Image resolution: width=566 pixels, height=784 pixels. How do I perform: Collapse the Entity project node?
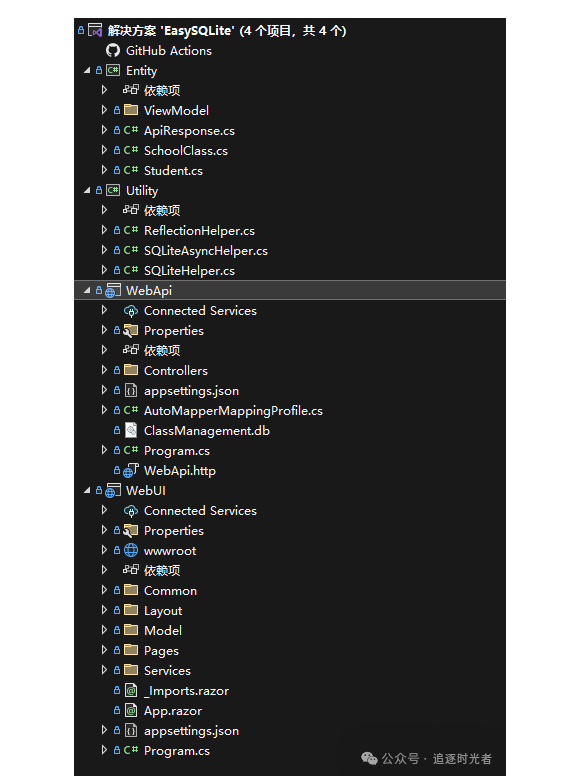87,70
